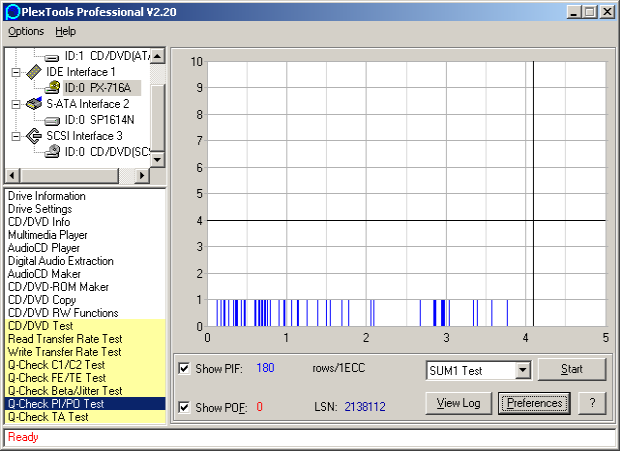Click the question mark help button

click(592, 403)
